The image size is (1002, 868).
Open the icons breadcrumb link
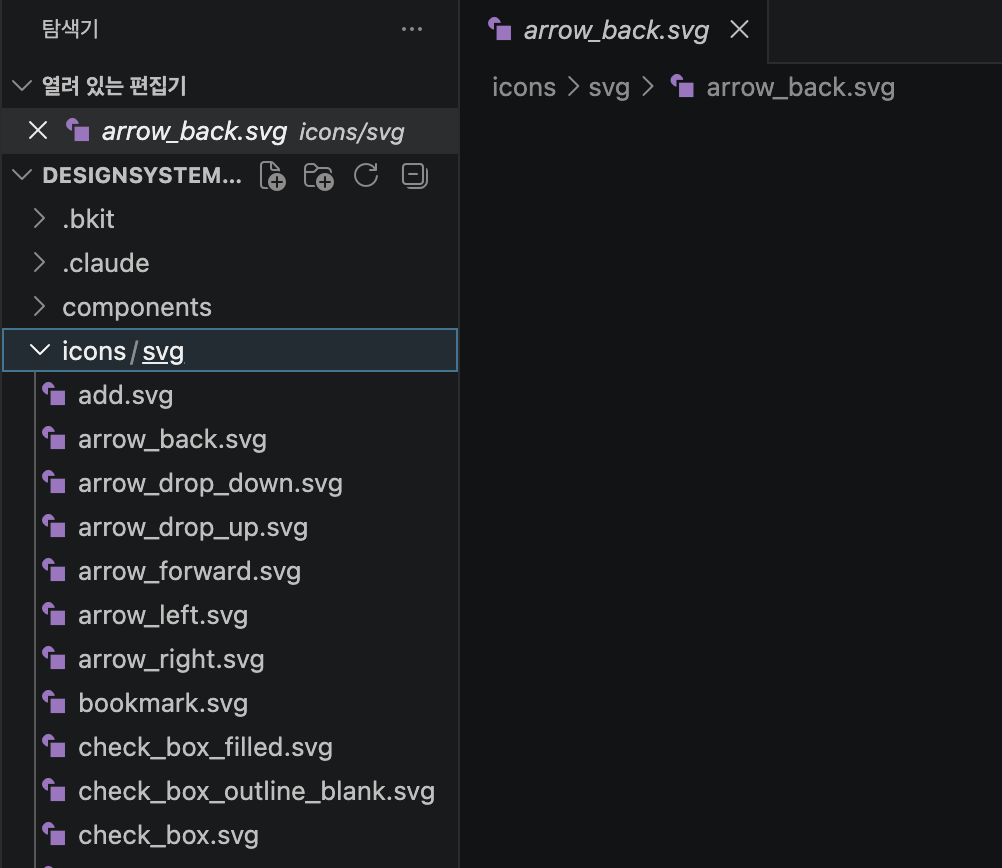coord(523,87)
